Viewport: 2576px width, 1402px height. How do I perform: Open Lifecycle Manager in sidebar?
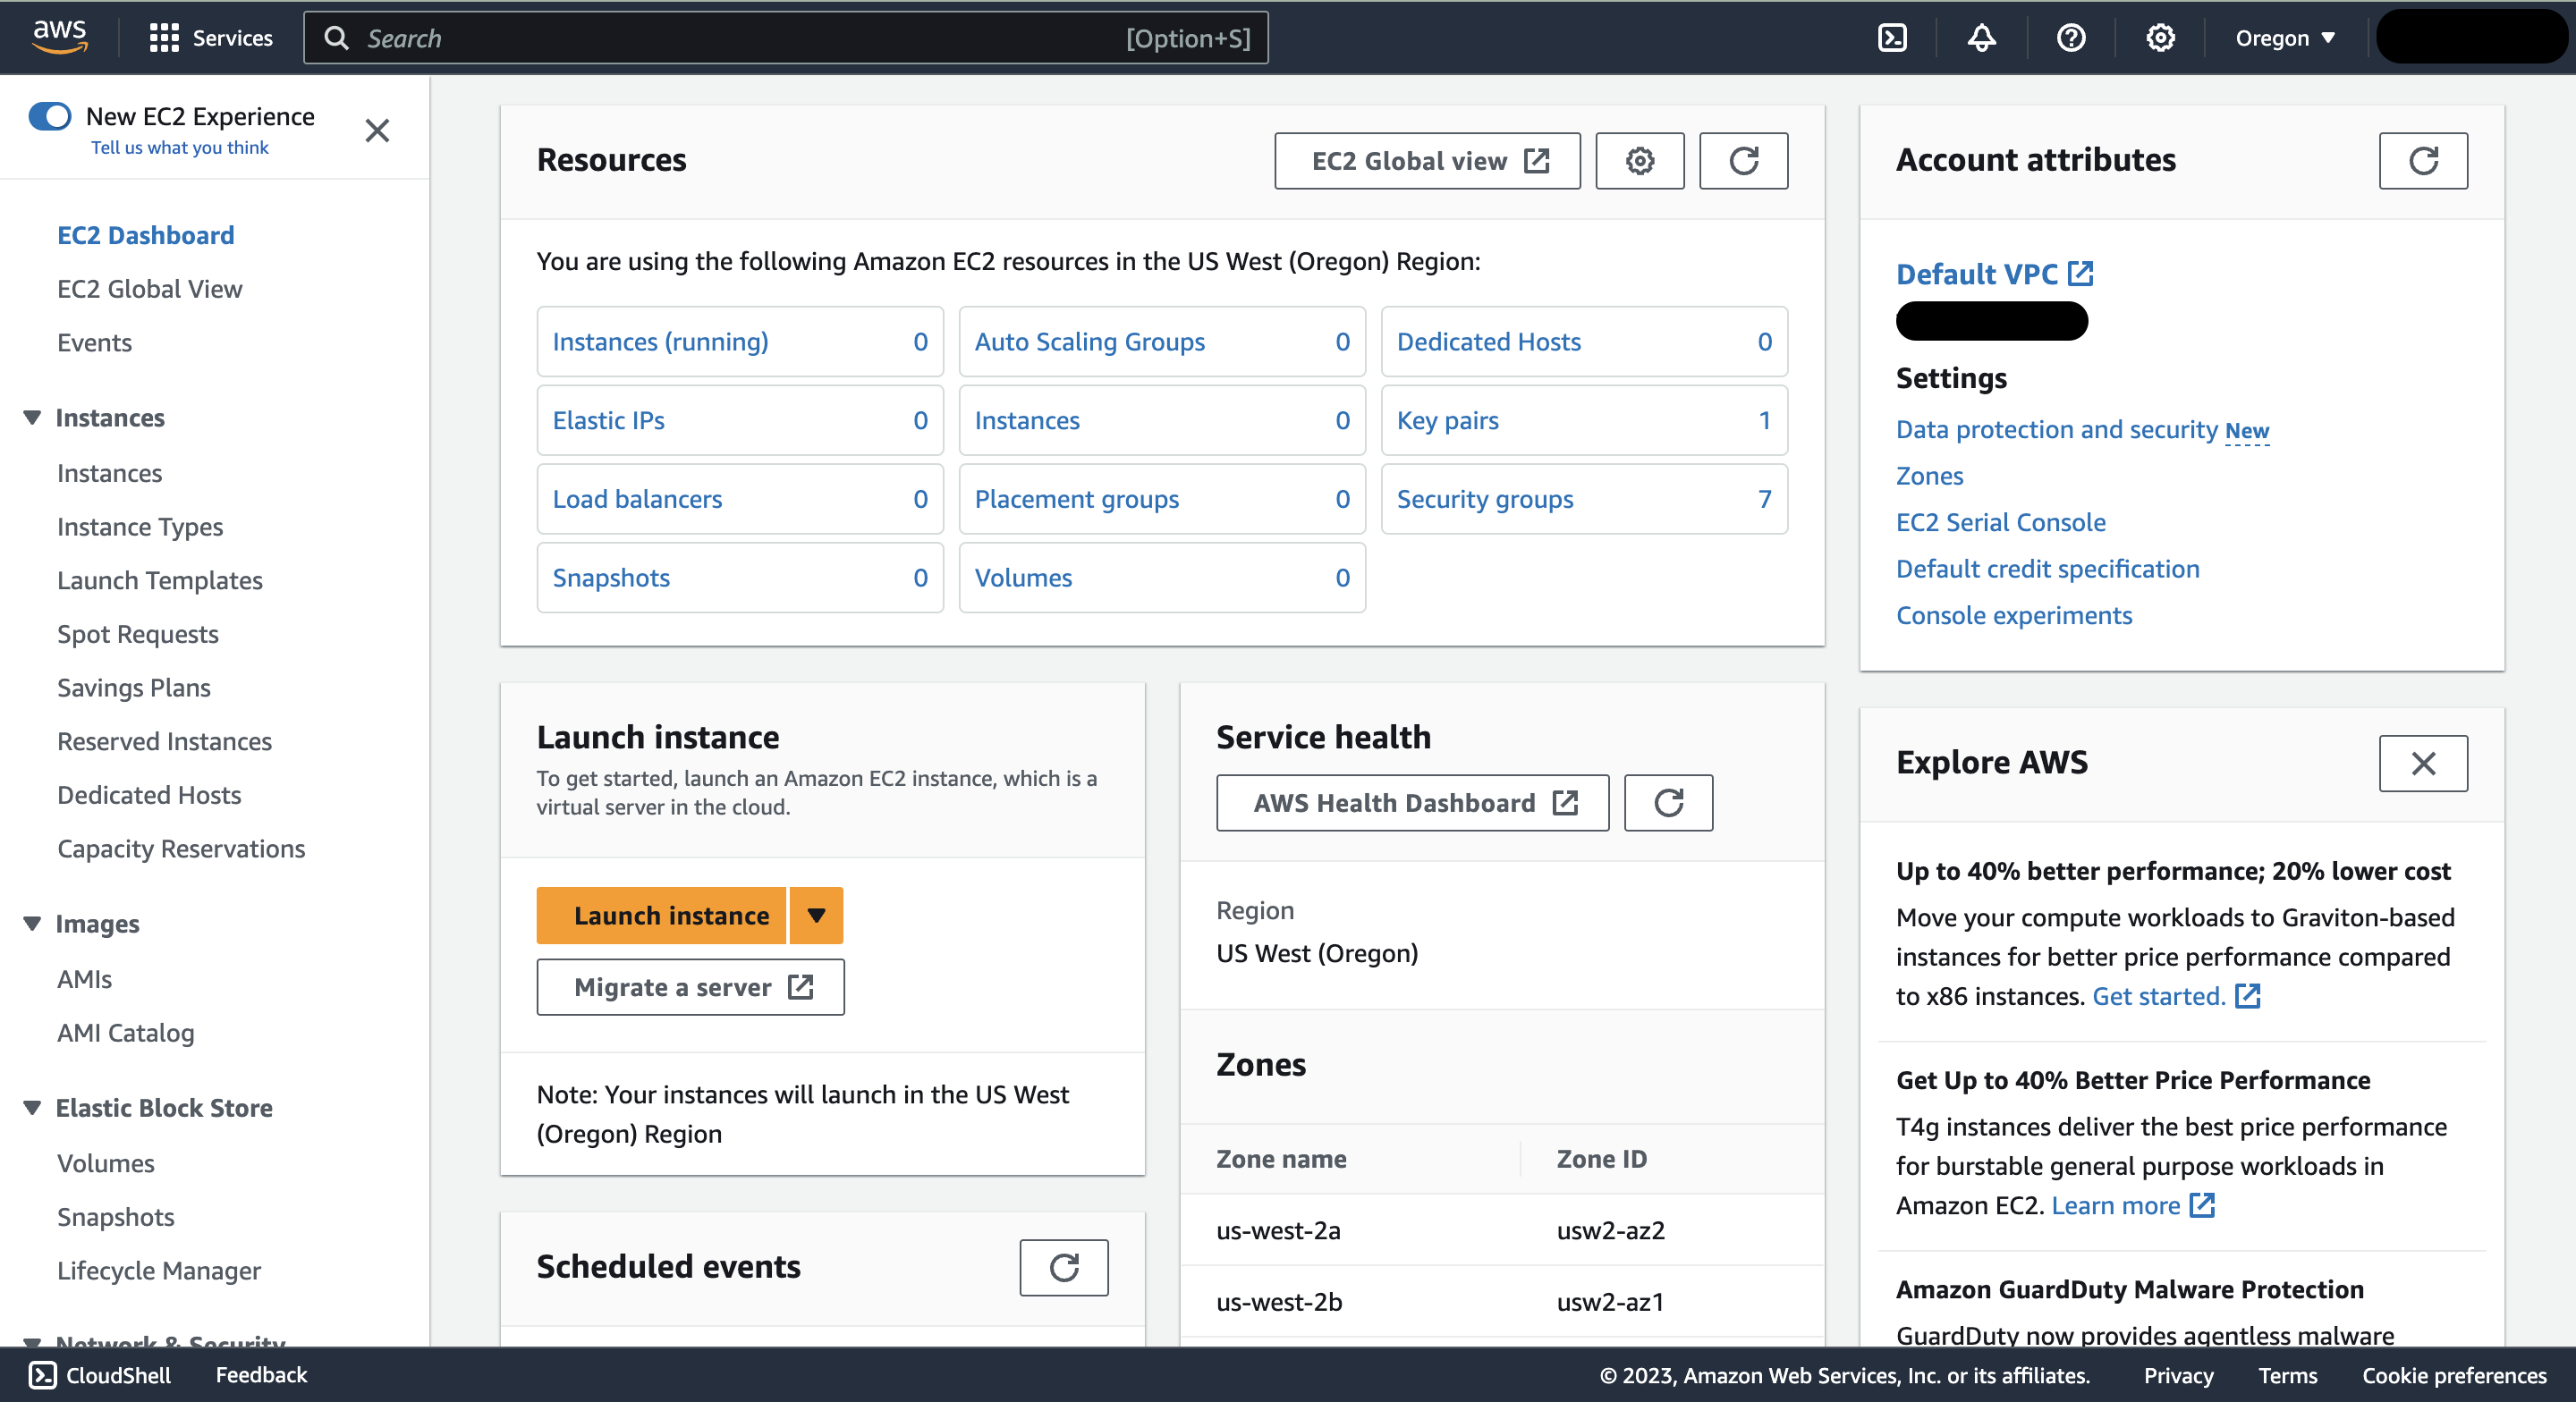click(159, 1271)
